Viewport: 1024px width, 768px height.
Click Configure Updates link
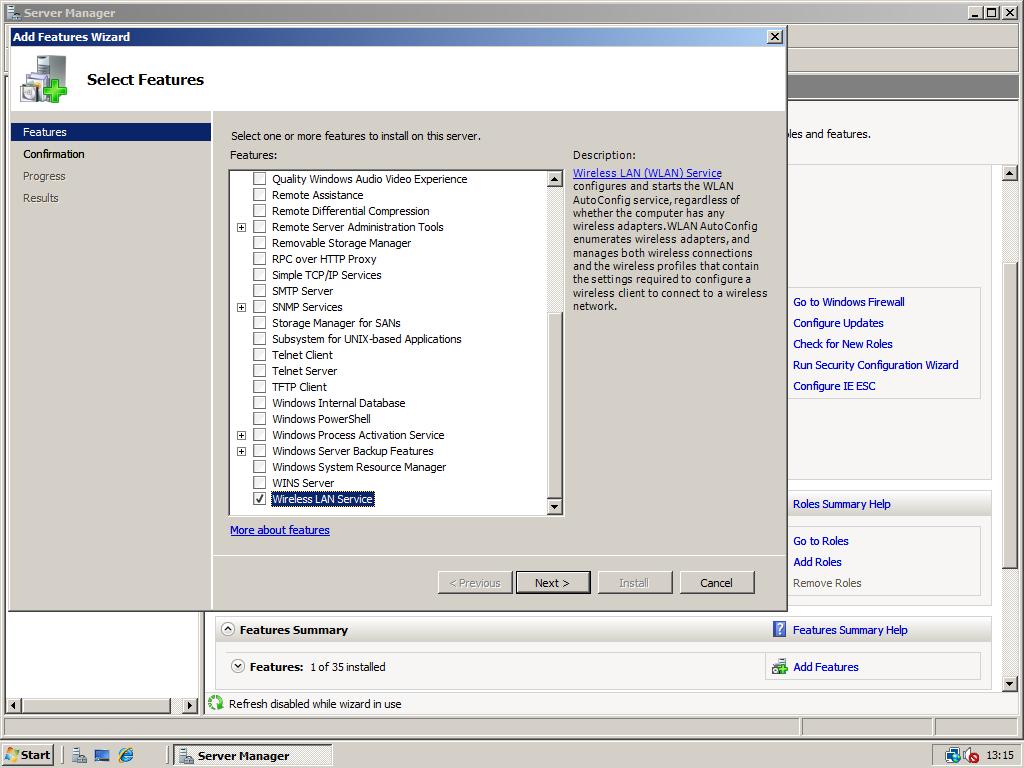click(838, 323)
